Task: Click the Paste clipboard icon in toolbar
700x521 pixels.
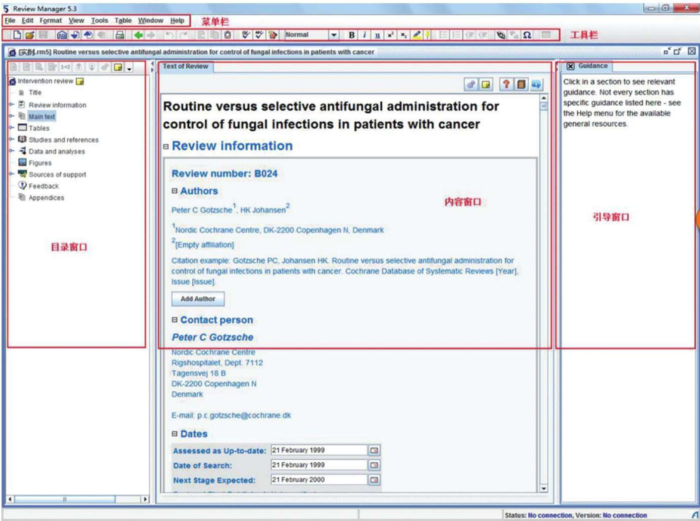Action: pos(228,35)
